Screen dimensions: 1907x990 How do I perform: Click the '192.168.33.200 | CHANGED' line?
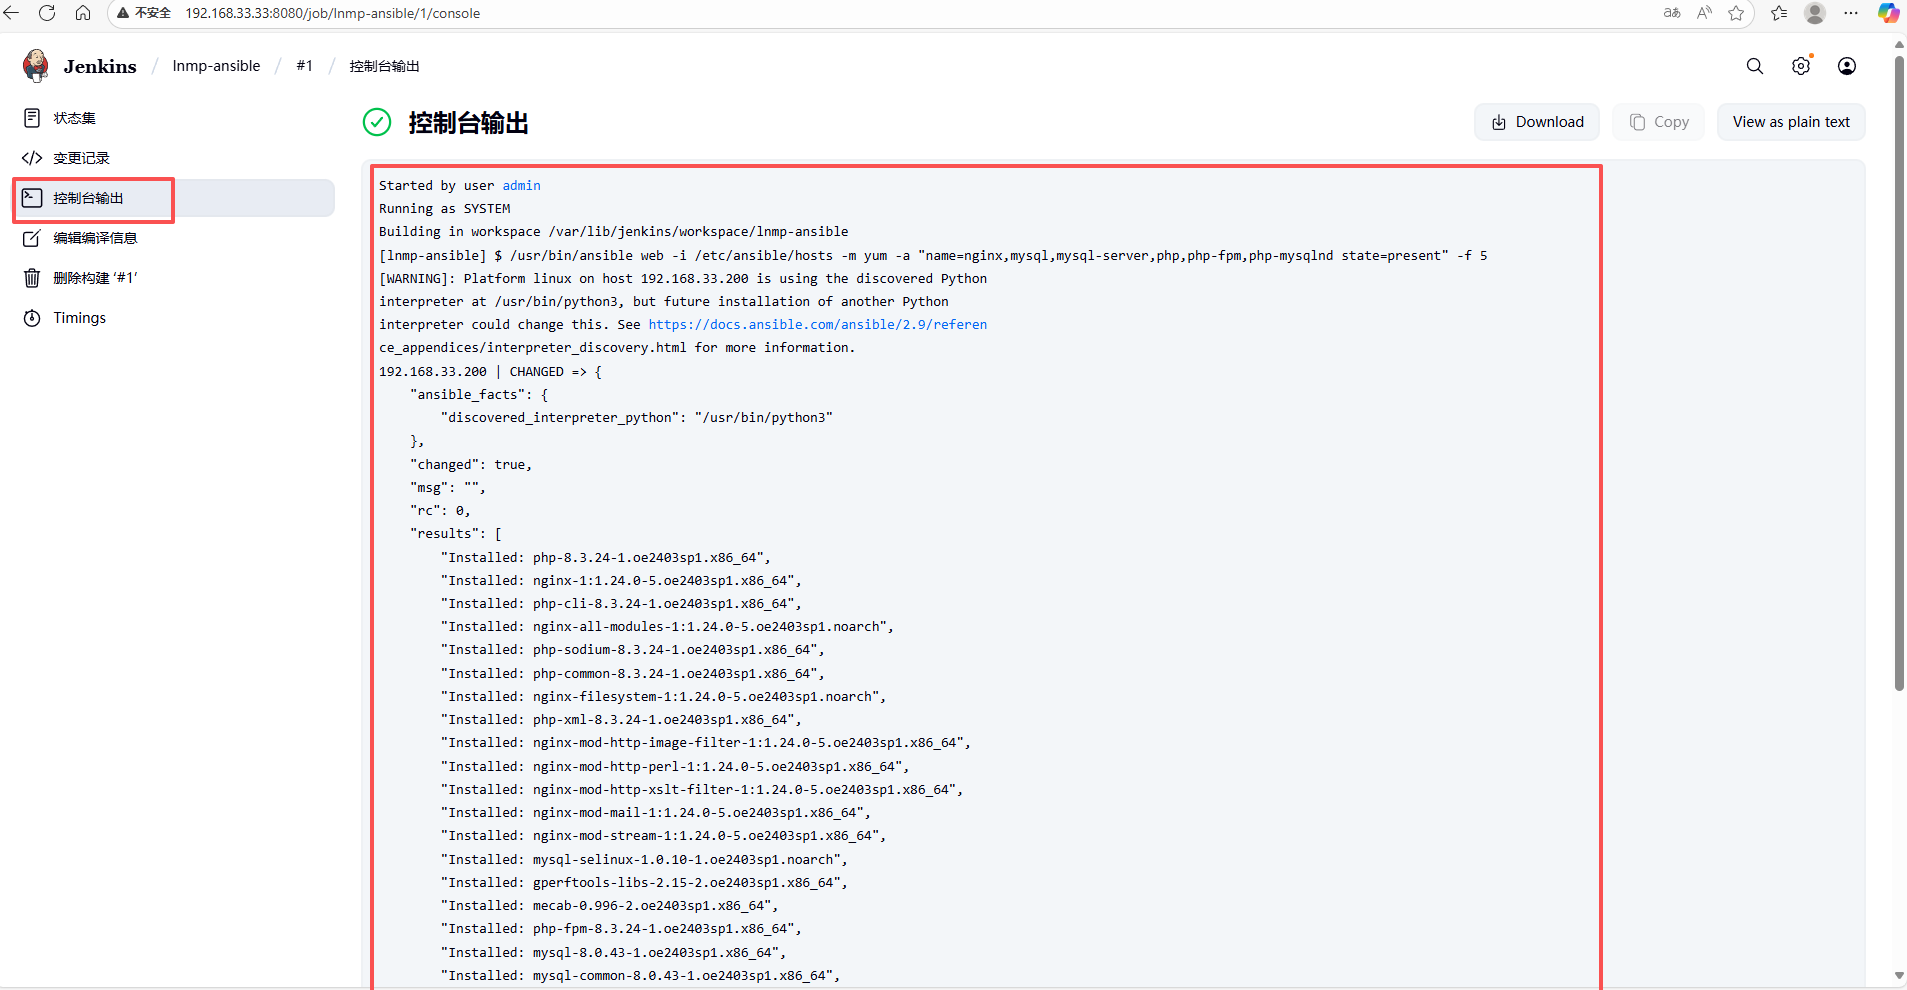490,372
